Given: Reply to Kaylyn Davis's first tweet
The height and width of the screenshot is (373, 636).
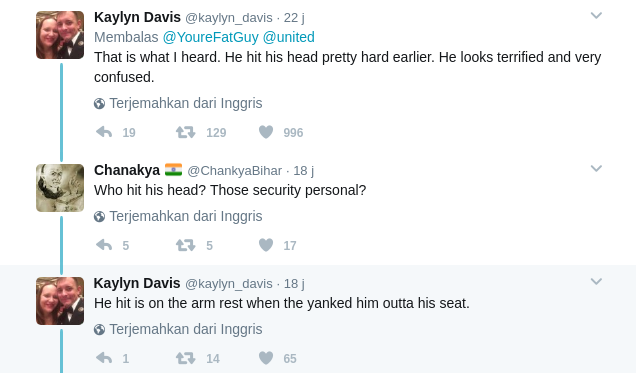Looking at the screenshot, I should (104, 132).
